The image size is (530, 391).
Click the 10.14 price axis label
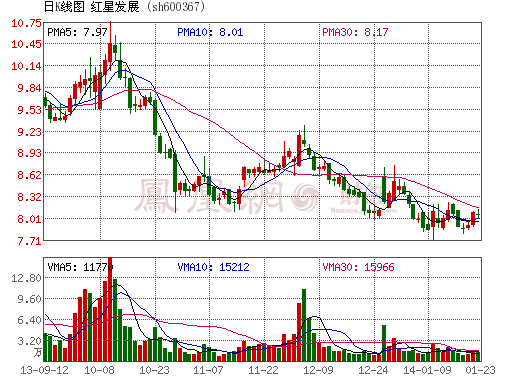[x=26, y=66]
